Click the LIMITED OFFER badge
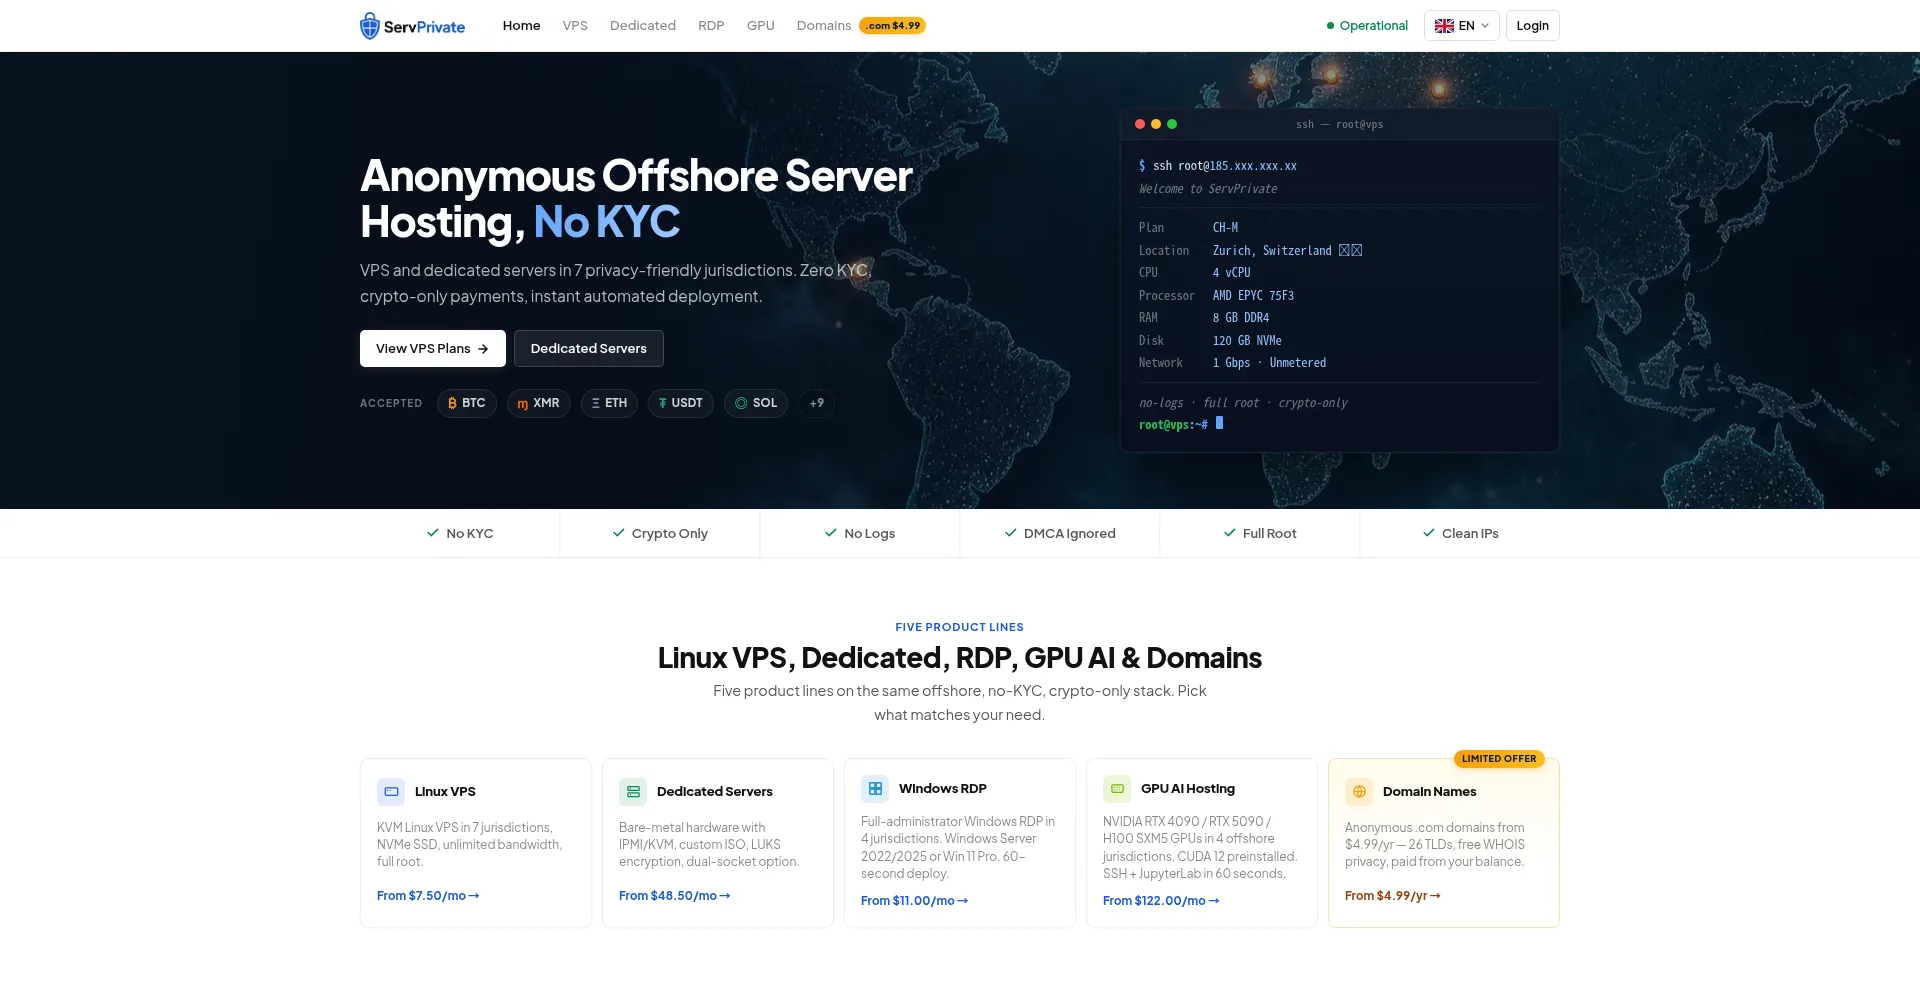The height and width of the screenshot is (993, 1920). (1499, 759)
